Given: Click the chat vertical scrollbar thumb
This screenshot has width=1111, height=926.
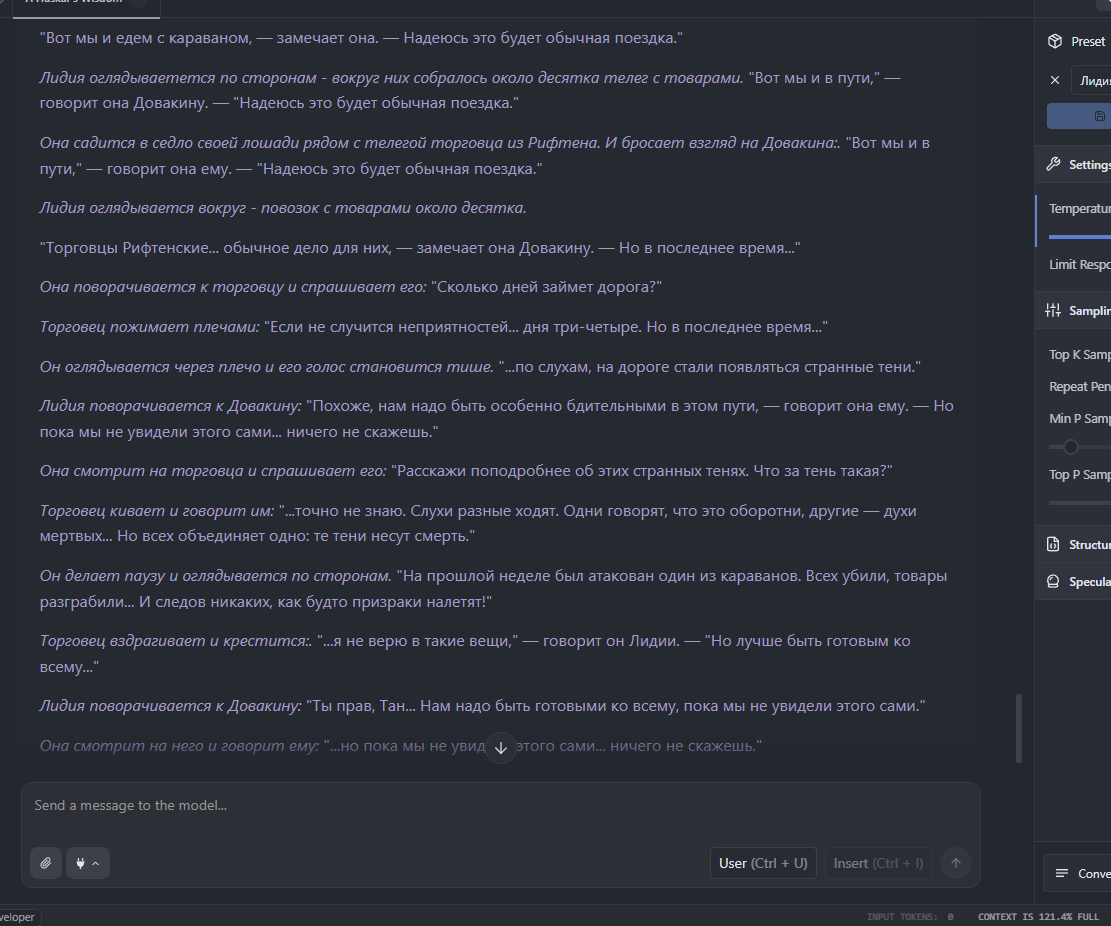Looking at the screenshot, I should pyautogui.click(x=1019, y=728).
